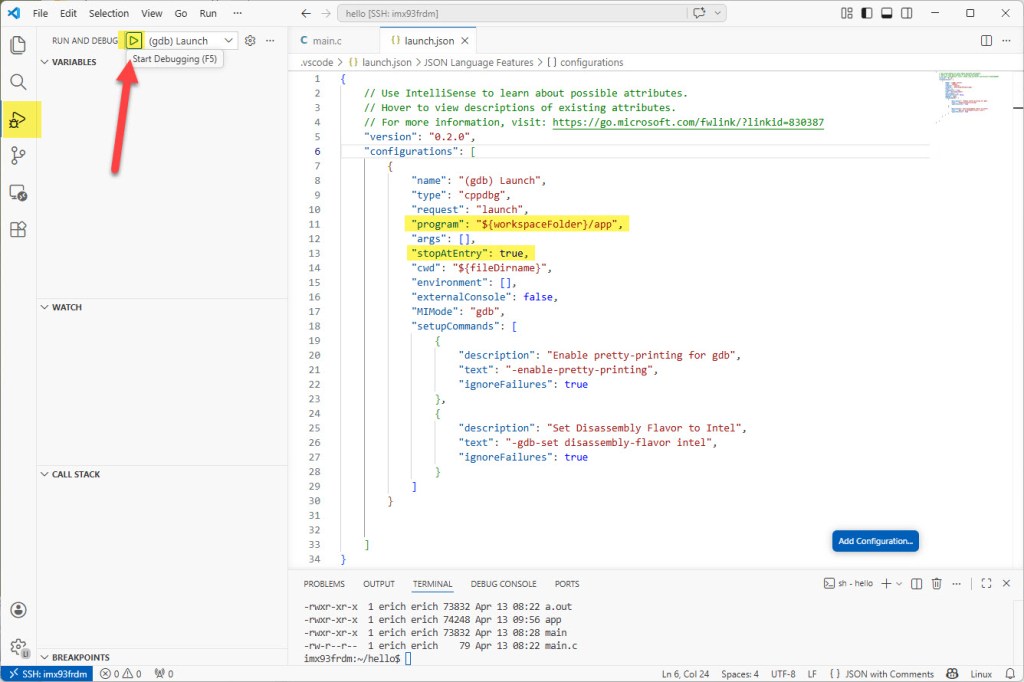Select the Source Control icon
The height and width of the screenshot is (682, 1024).
[x=20, y=155]
